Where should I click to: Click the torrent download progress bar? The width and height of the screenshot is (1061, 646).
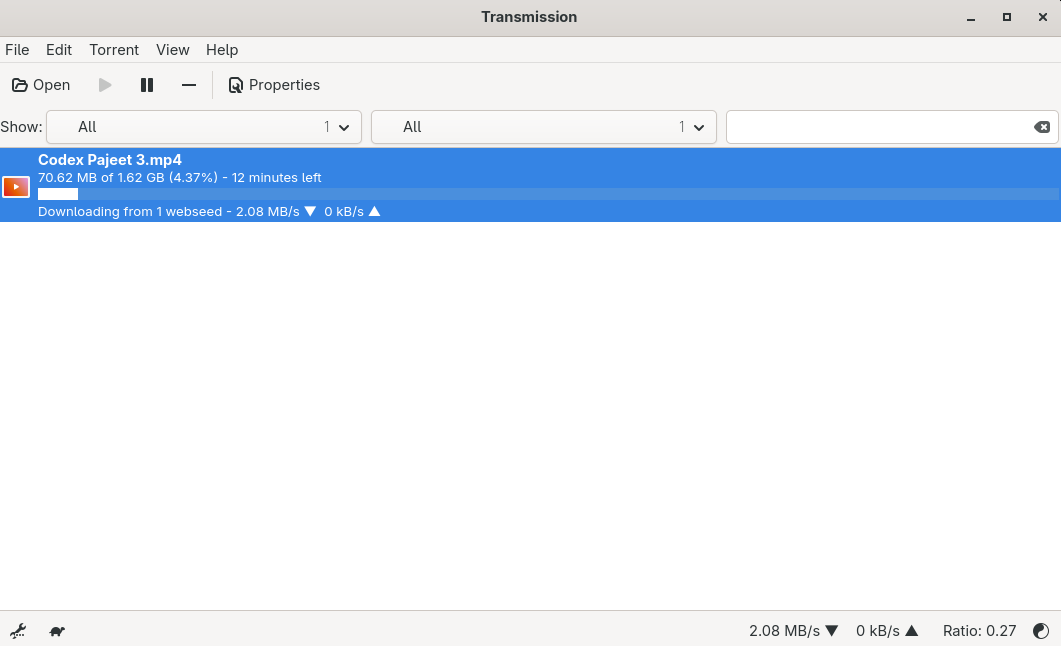tap(548, 194)
